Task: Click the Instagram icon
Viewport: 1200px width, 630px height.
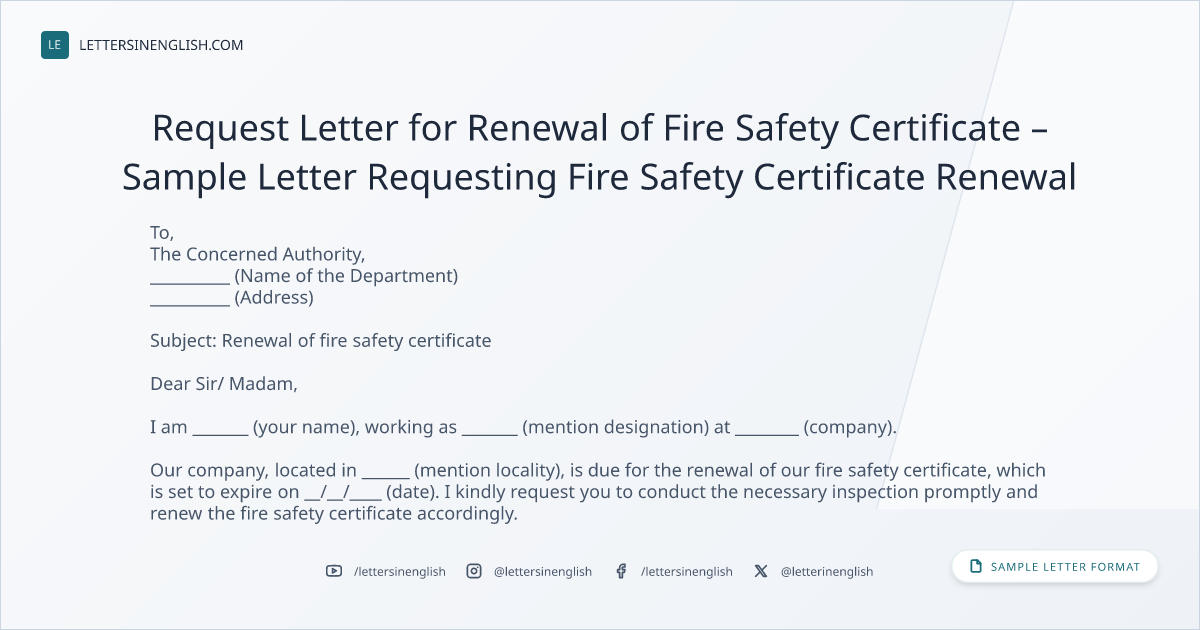Action: 474,571
